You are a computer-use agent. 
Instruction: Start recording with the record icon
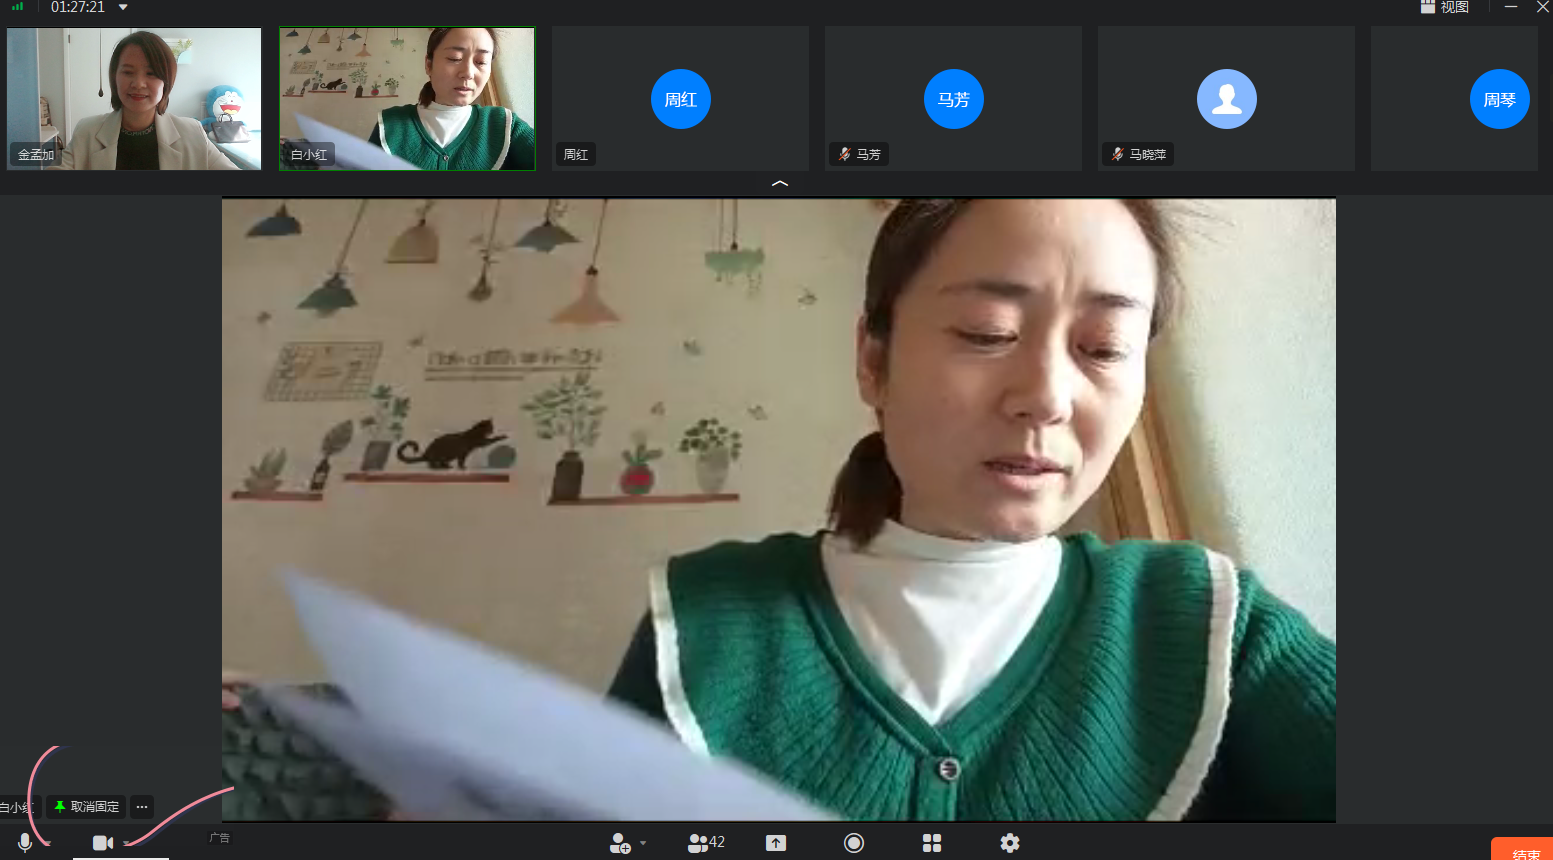click(x=854, y=843)
